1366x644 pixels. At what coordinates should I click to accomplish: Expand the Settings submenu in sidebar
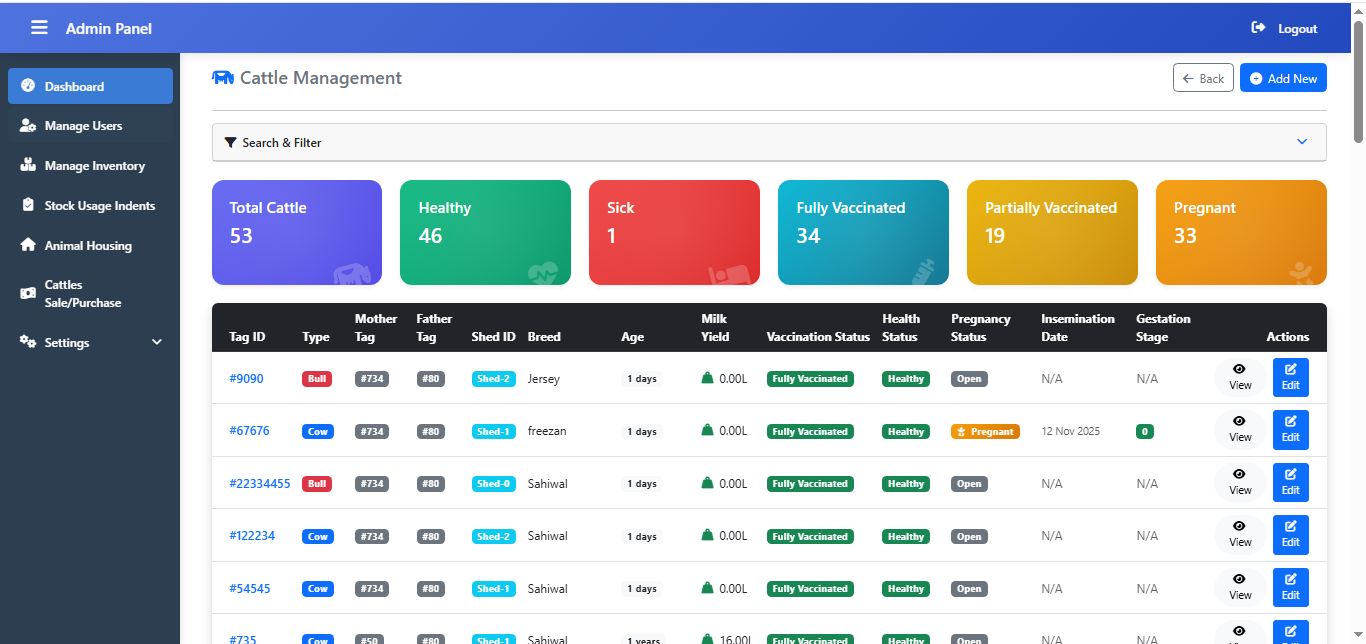(156, 343)
